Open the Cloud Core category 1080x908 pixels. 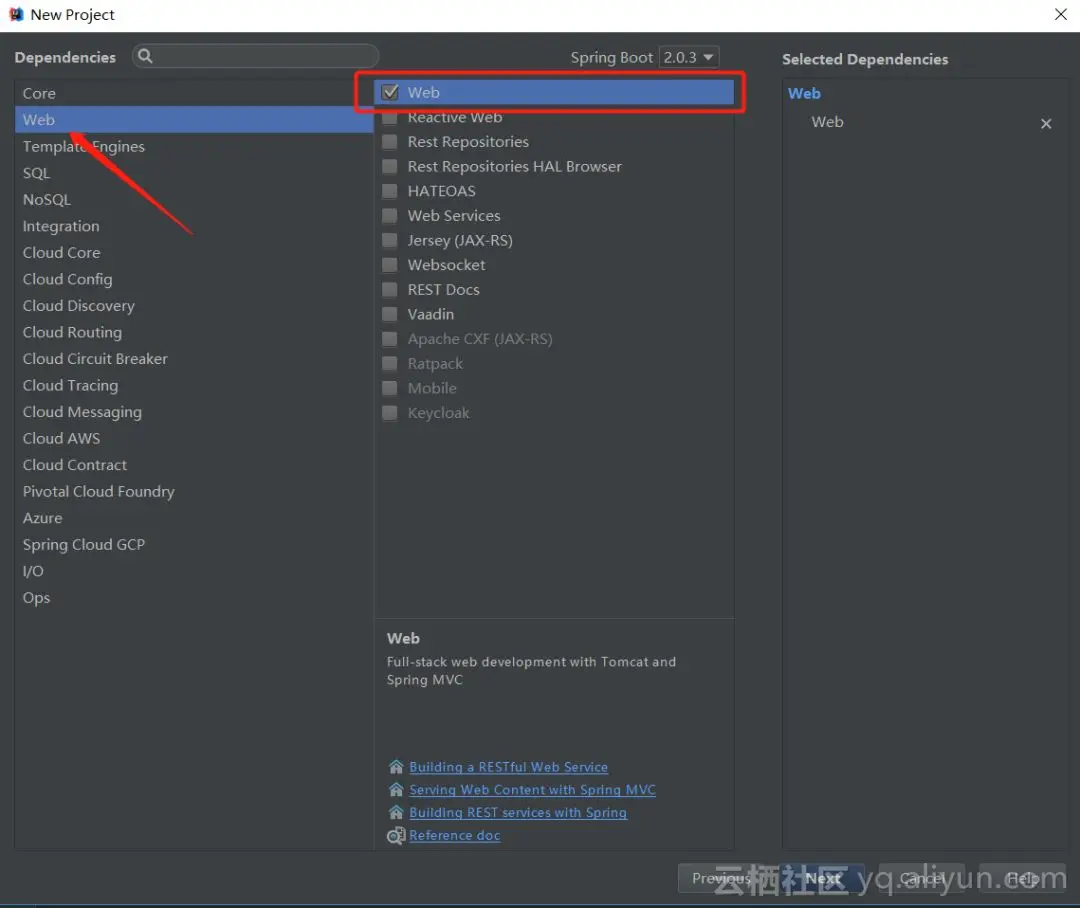pyautogui.click(x=194, y=253)
